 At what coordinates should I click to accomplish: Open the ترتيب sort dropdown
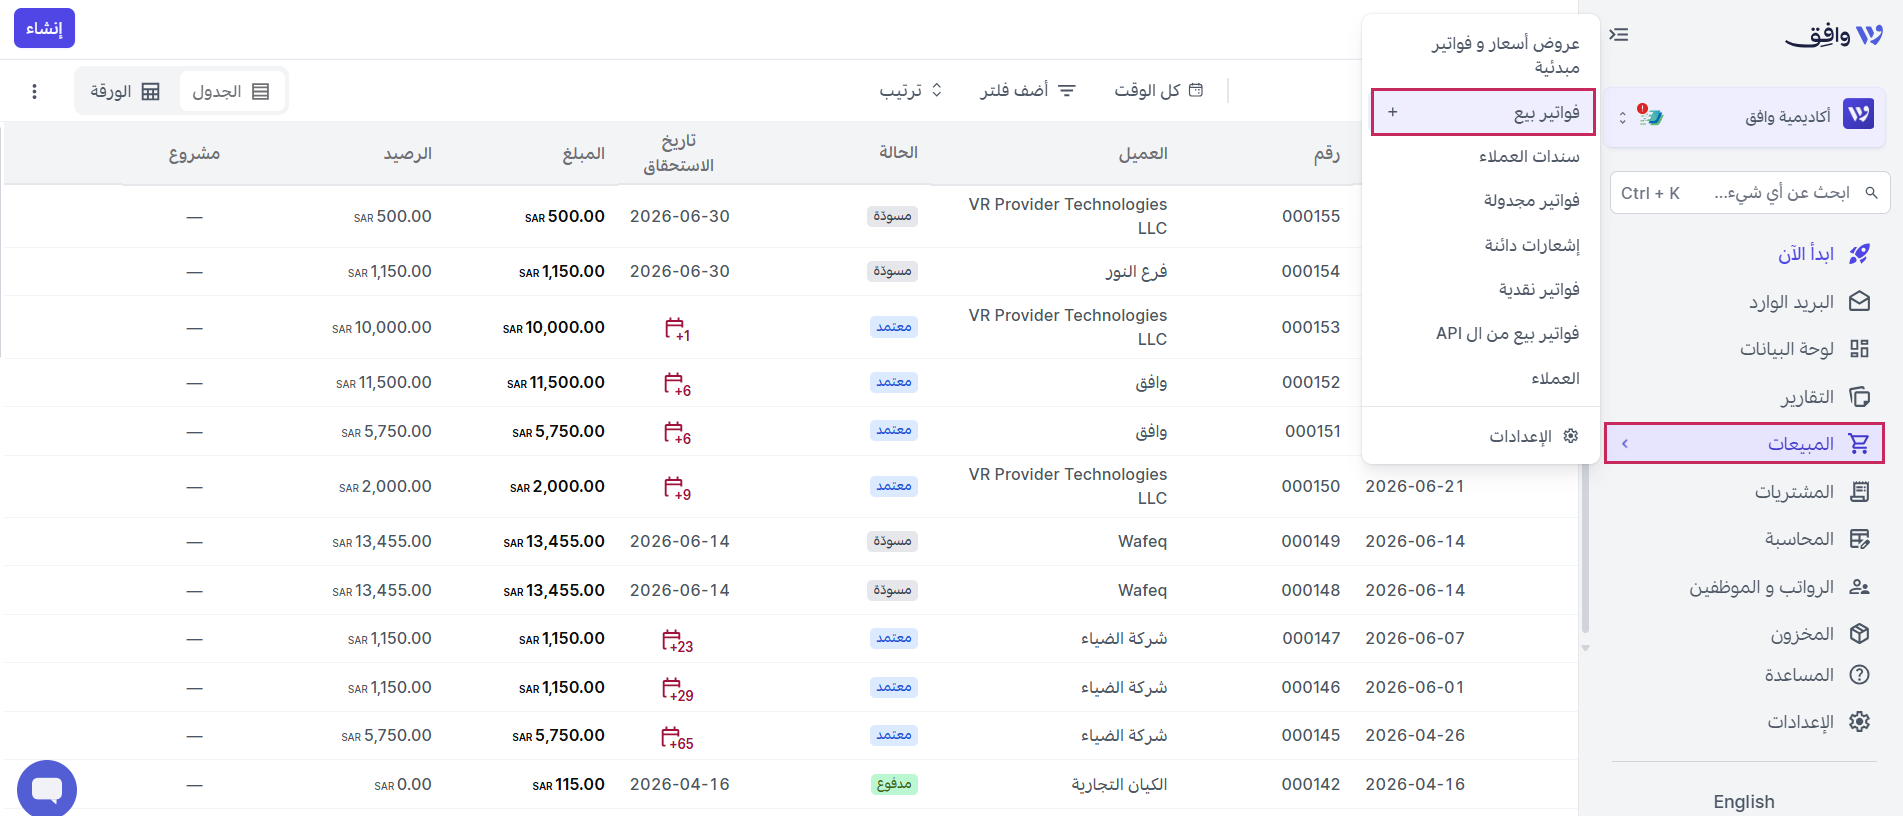click(911, 91)
